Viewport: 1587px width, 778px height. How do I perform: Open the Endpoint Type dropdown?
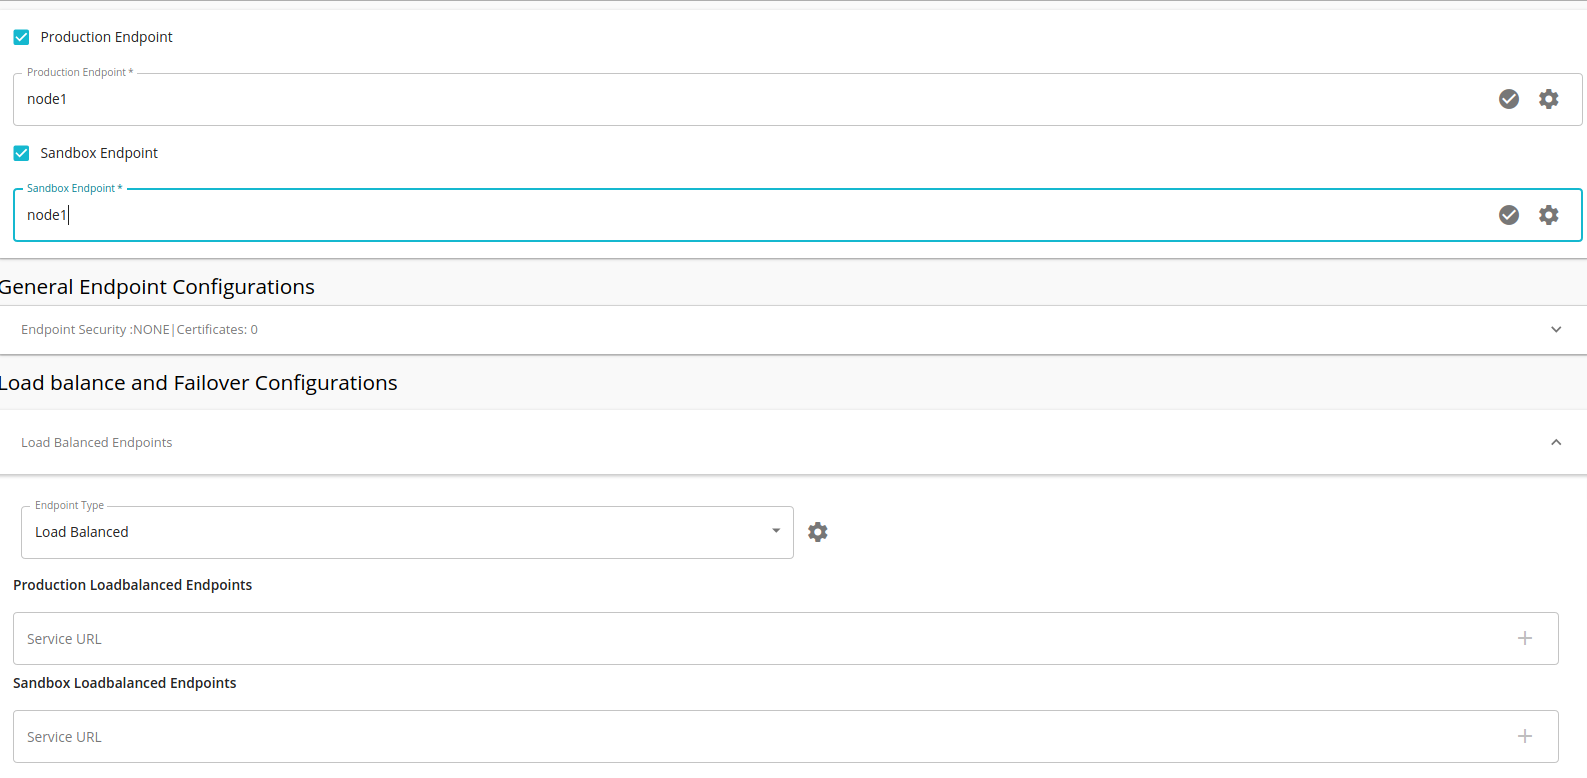[x=776, y=531]
